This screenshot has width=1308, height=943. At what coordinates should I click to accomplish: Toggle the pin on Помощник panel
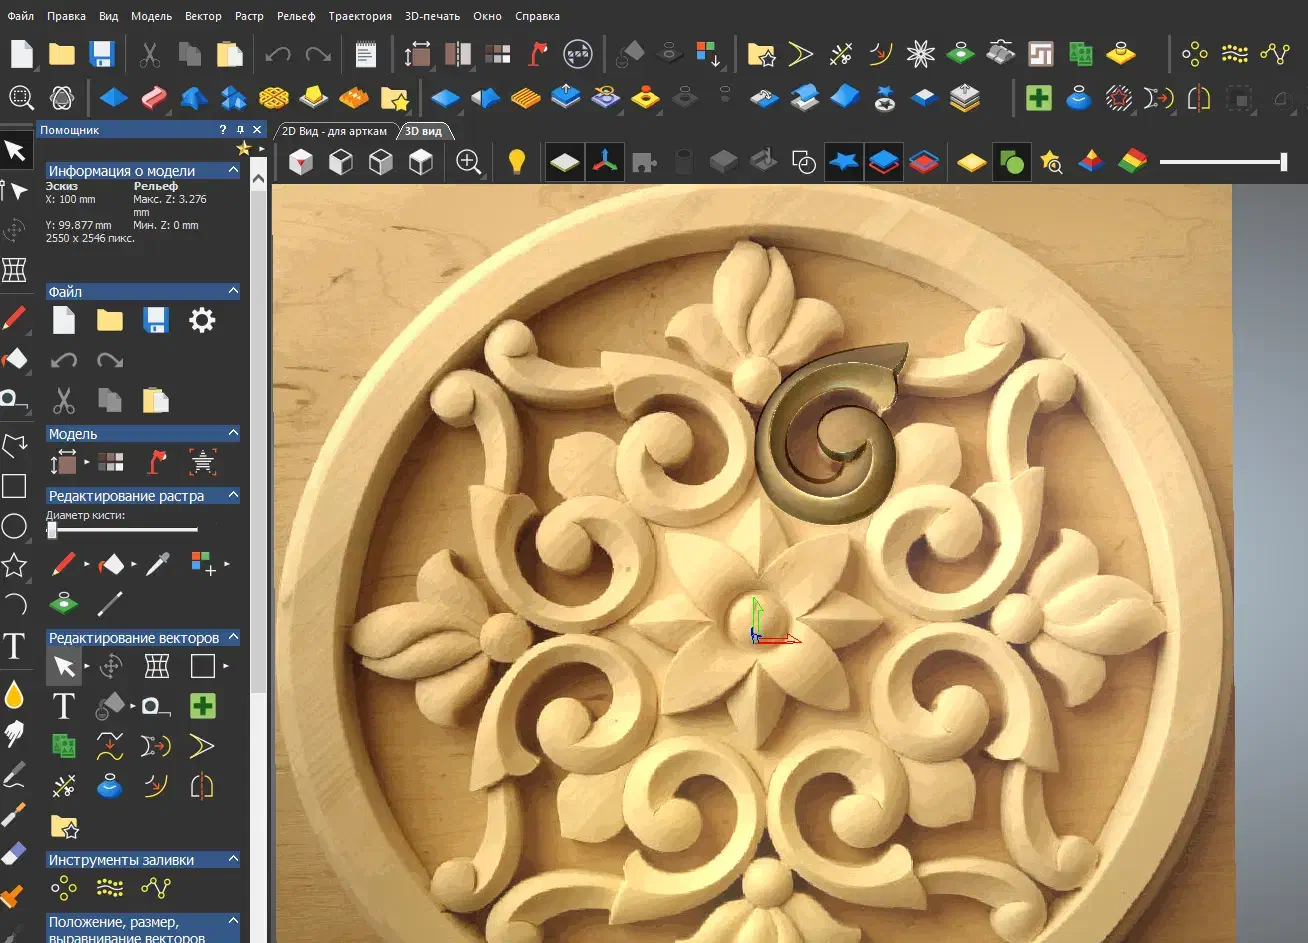point(240,130)
